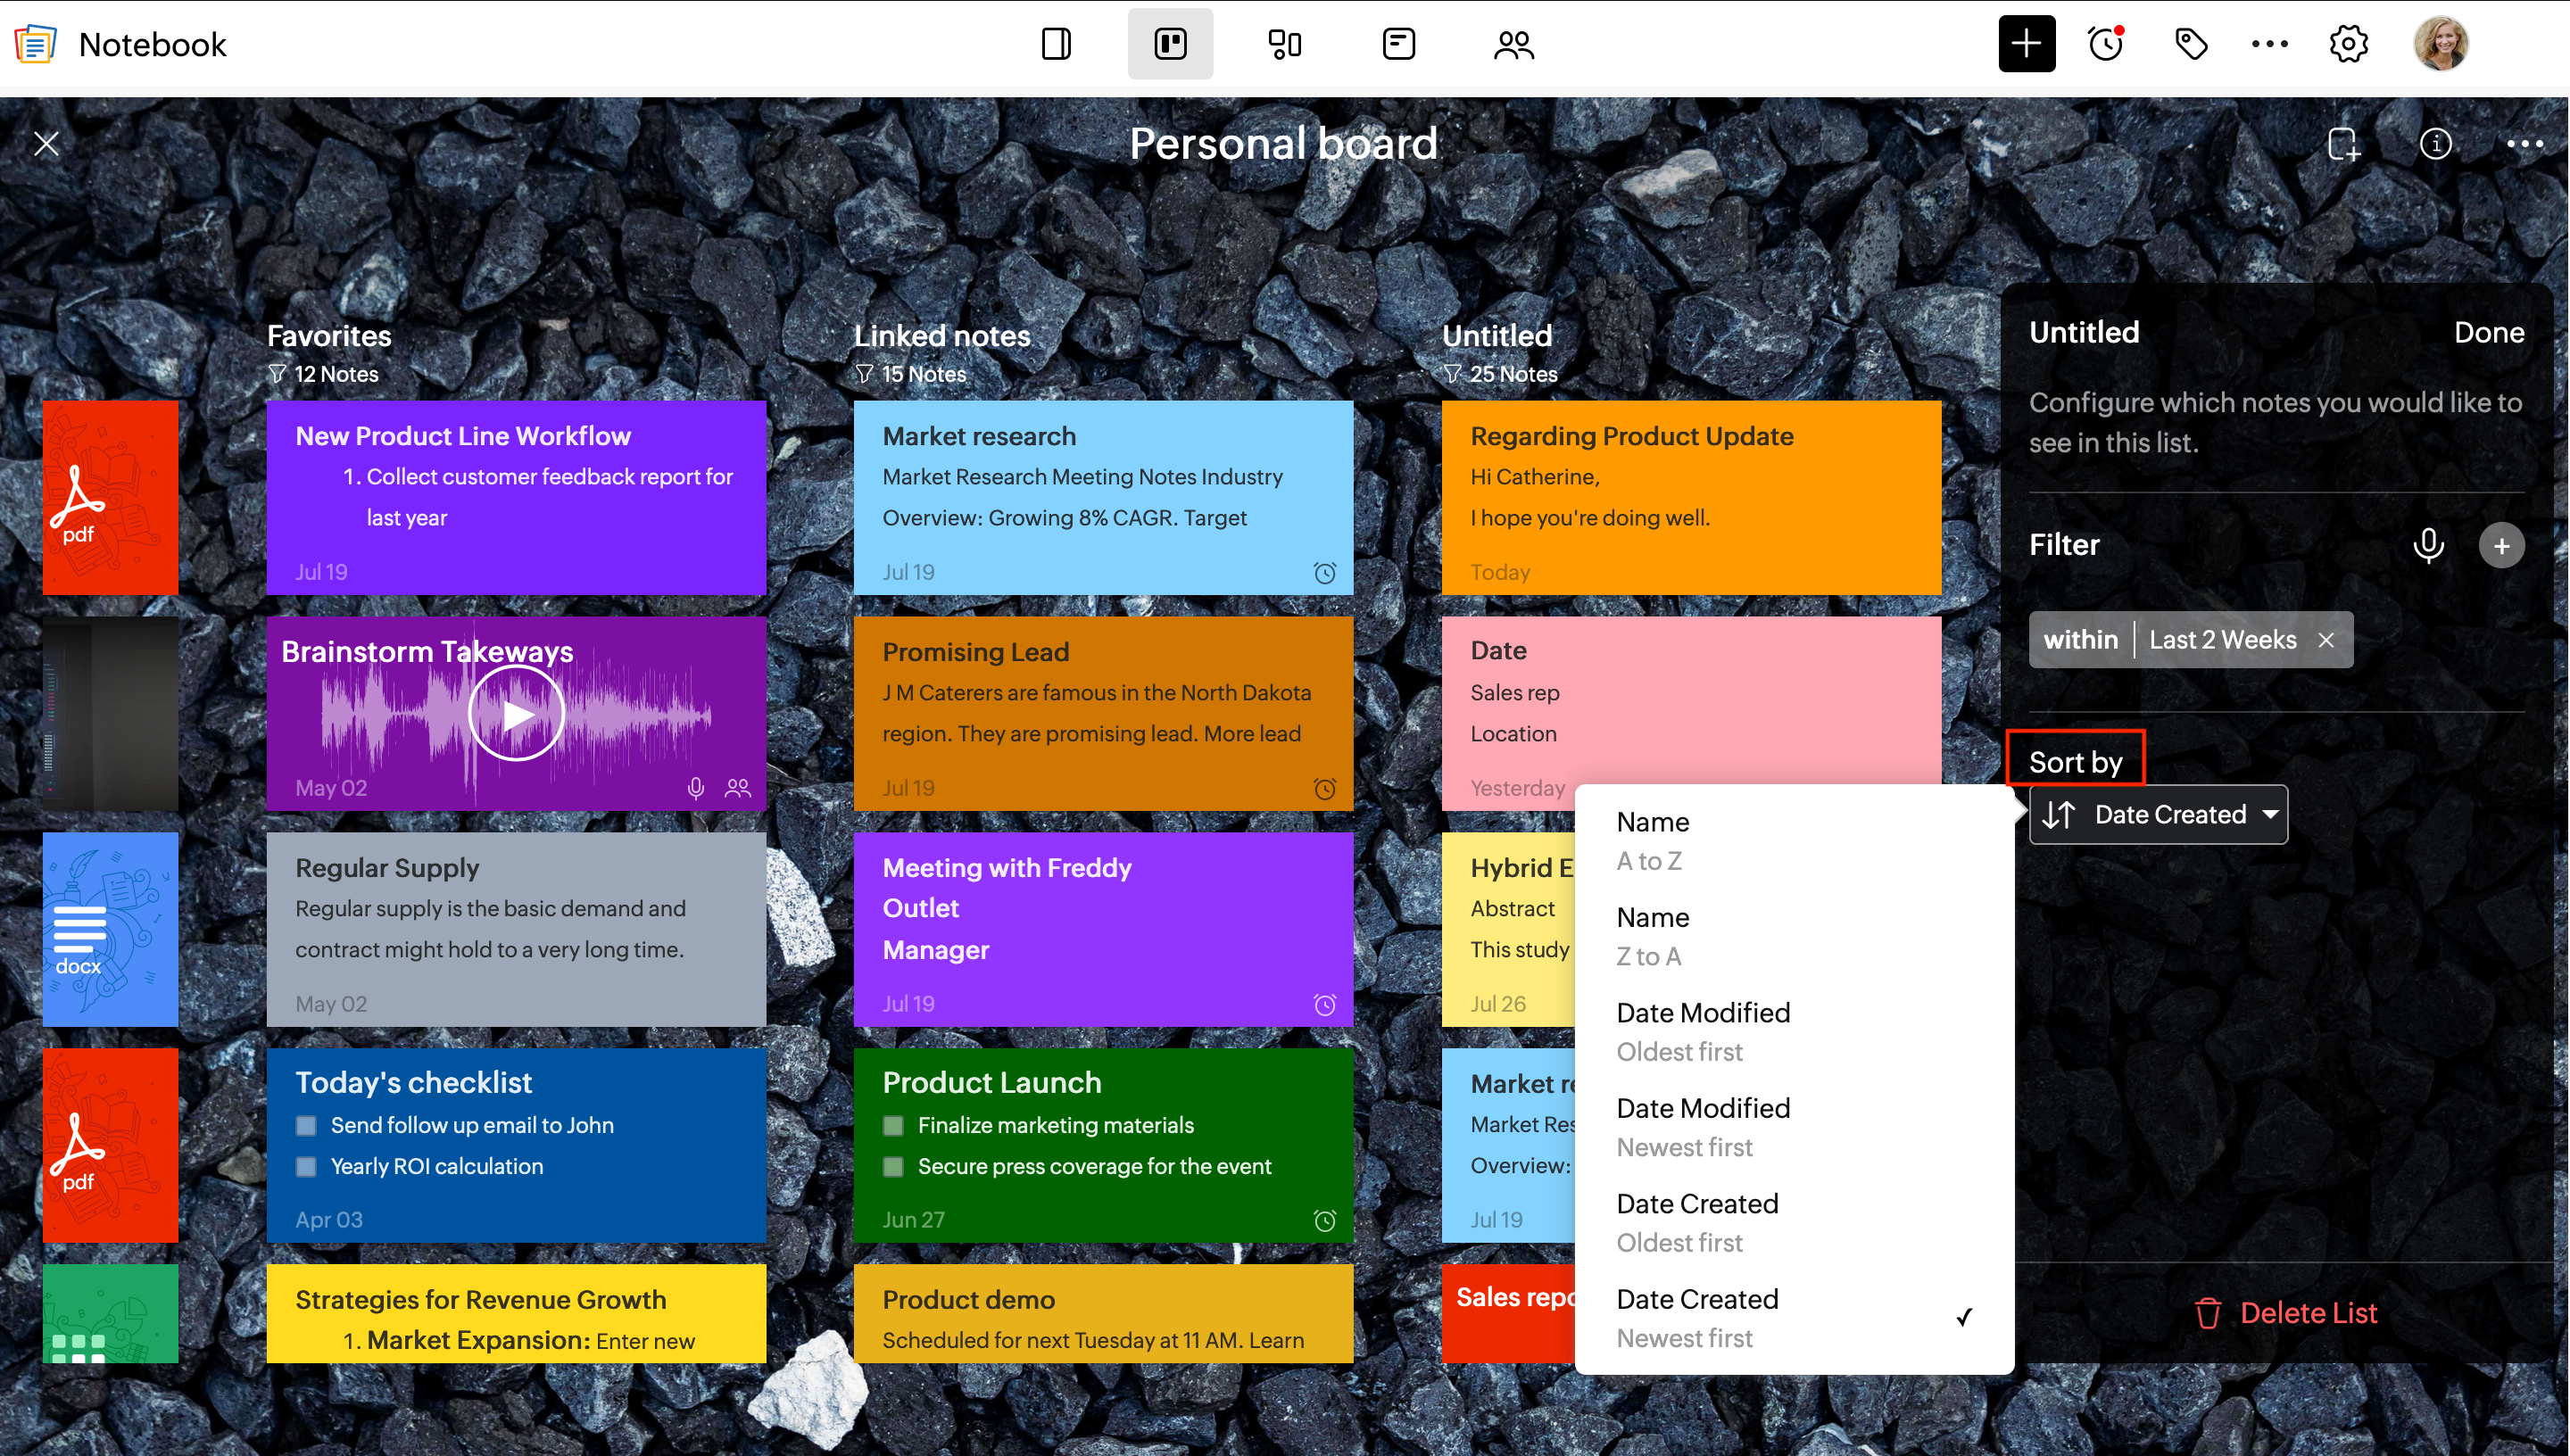Open the docx file thumbnail
This screenshot has height=1456, width=2570.
[x=110, y=928]
